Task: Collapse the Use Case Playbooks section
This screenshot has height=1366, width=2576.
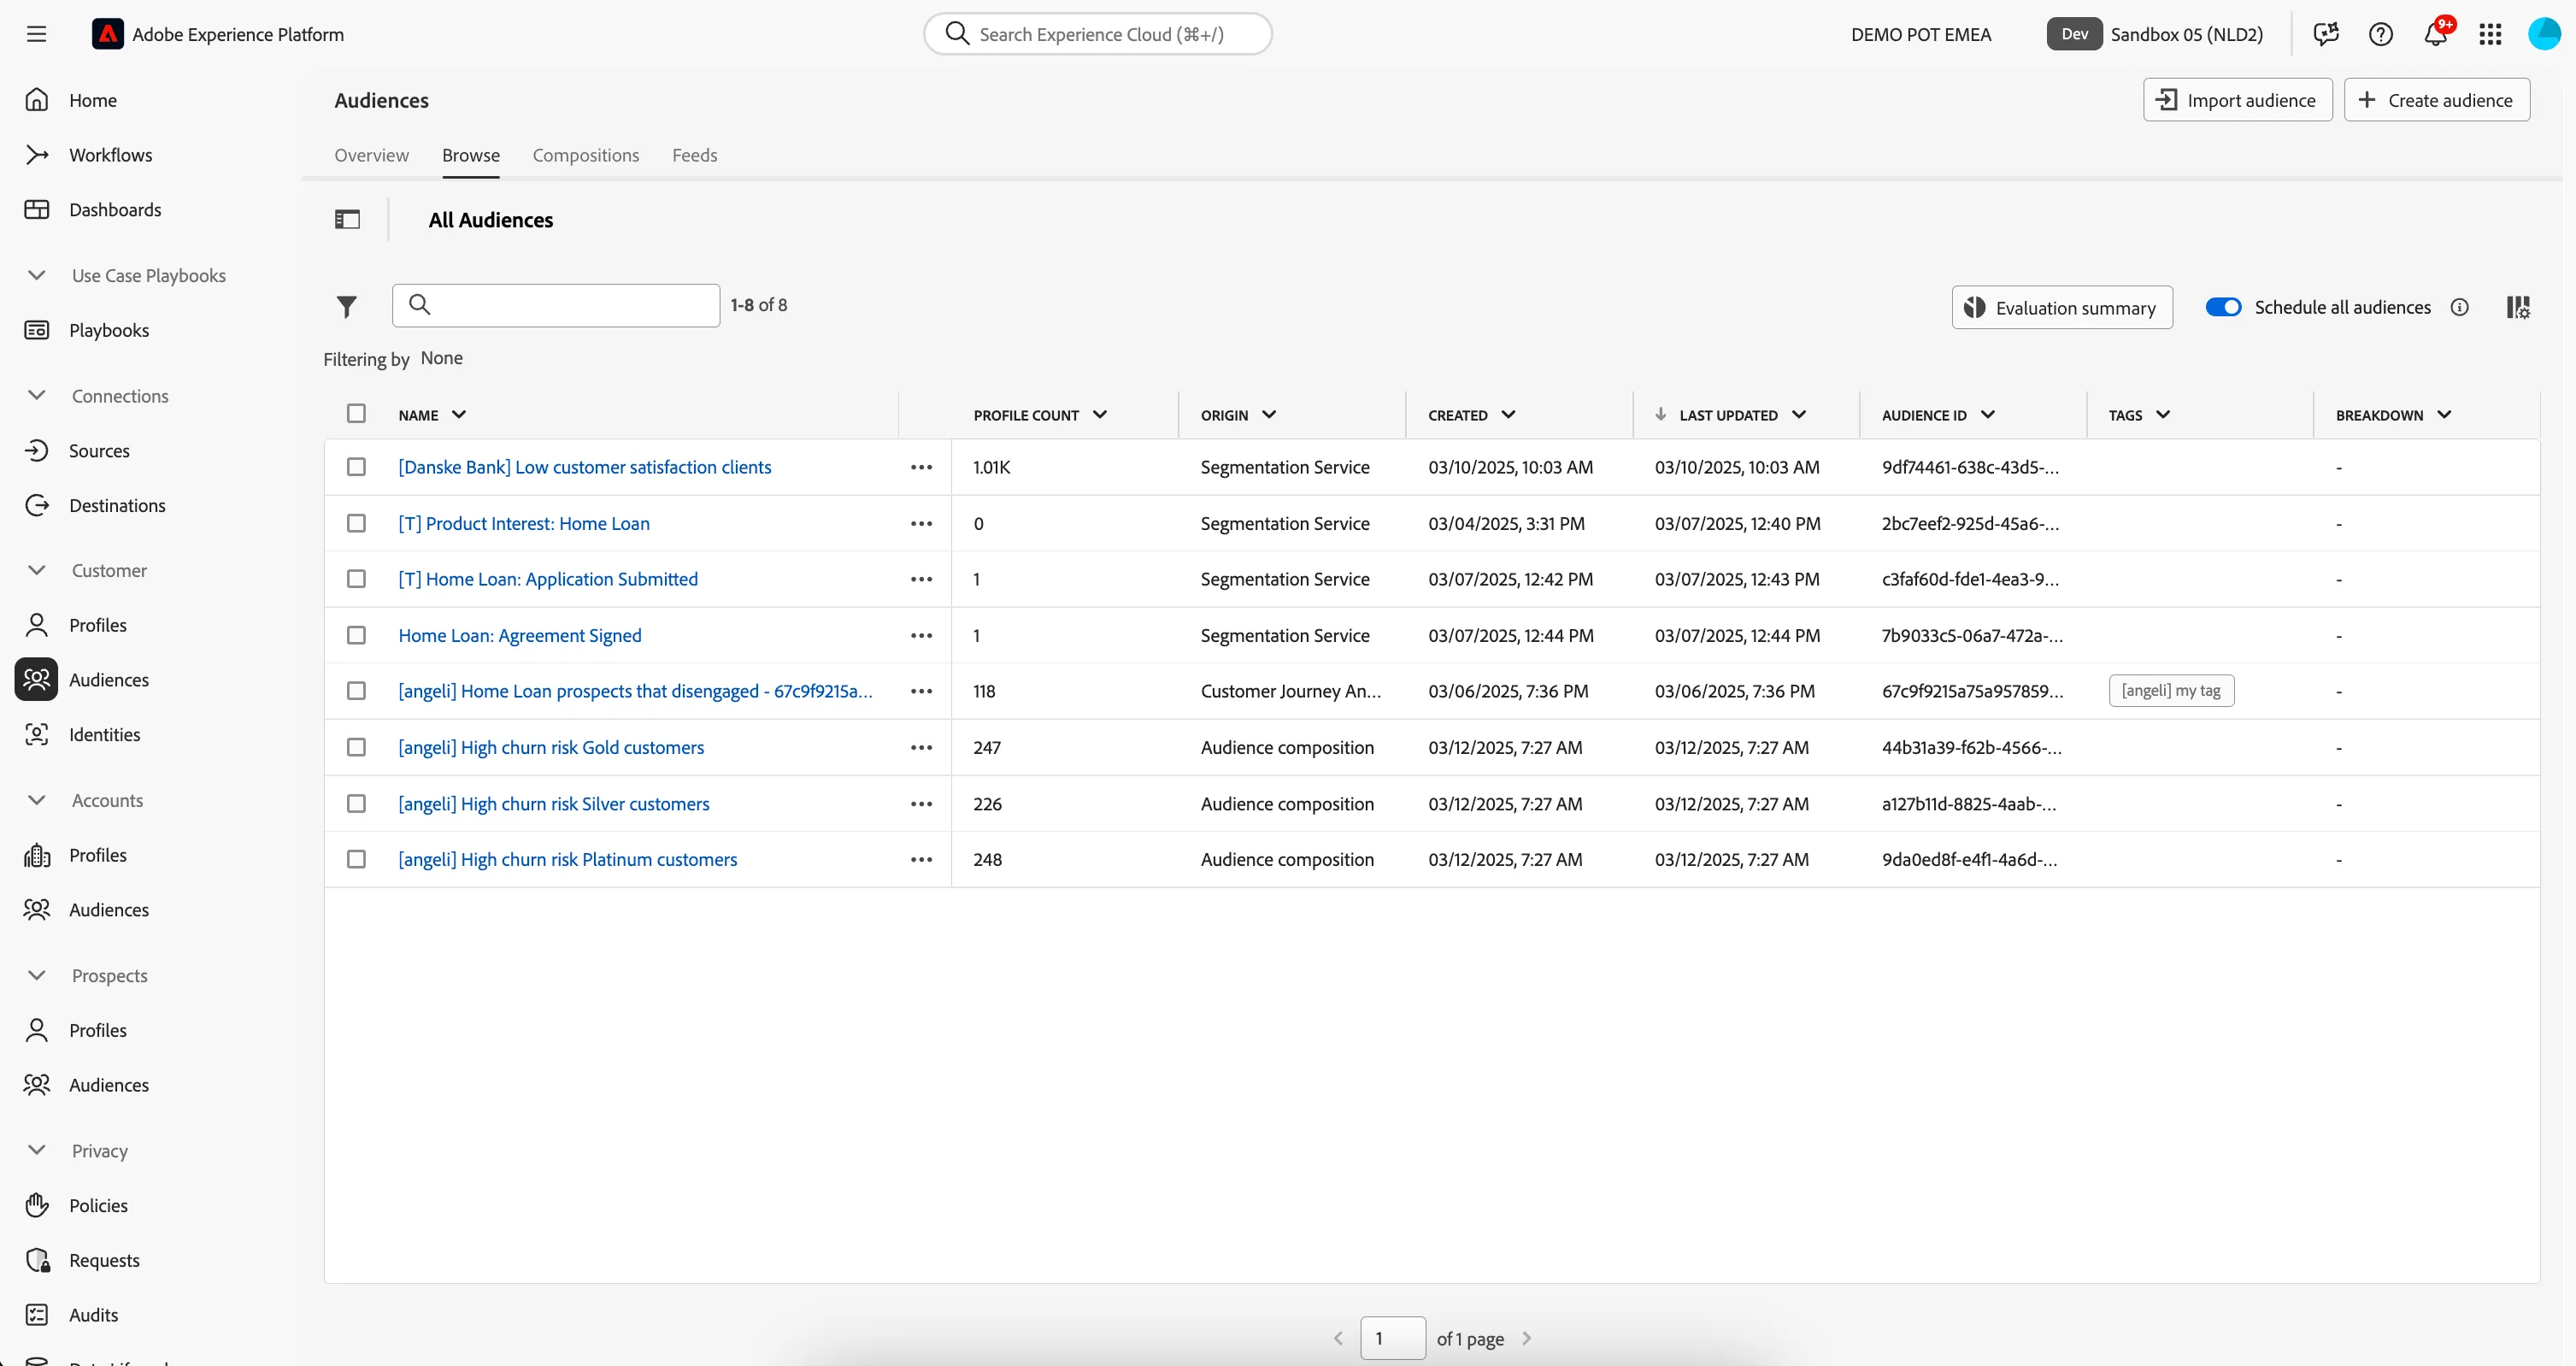Action: coord(37,275)
